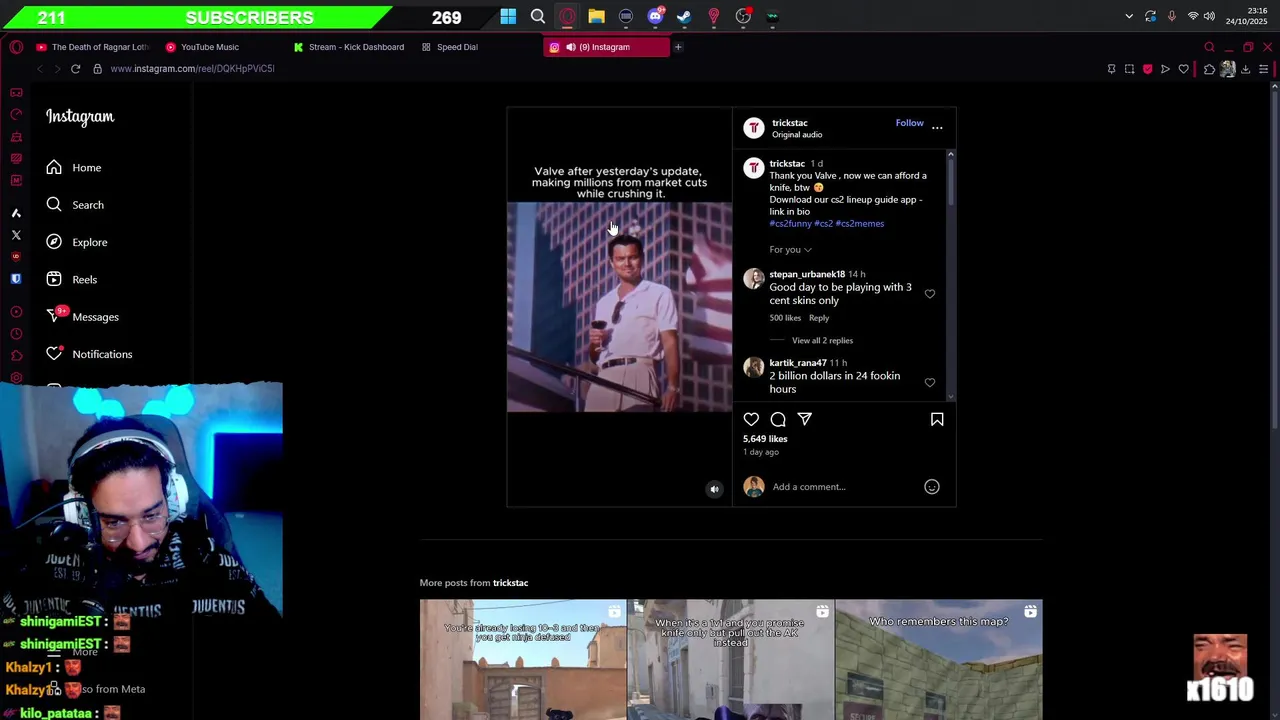Open kartik_rana47's profile from the comment
Image resolution: width=1280 pixels, height=720 pixels.
click(x=798, y=363)
